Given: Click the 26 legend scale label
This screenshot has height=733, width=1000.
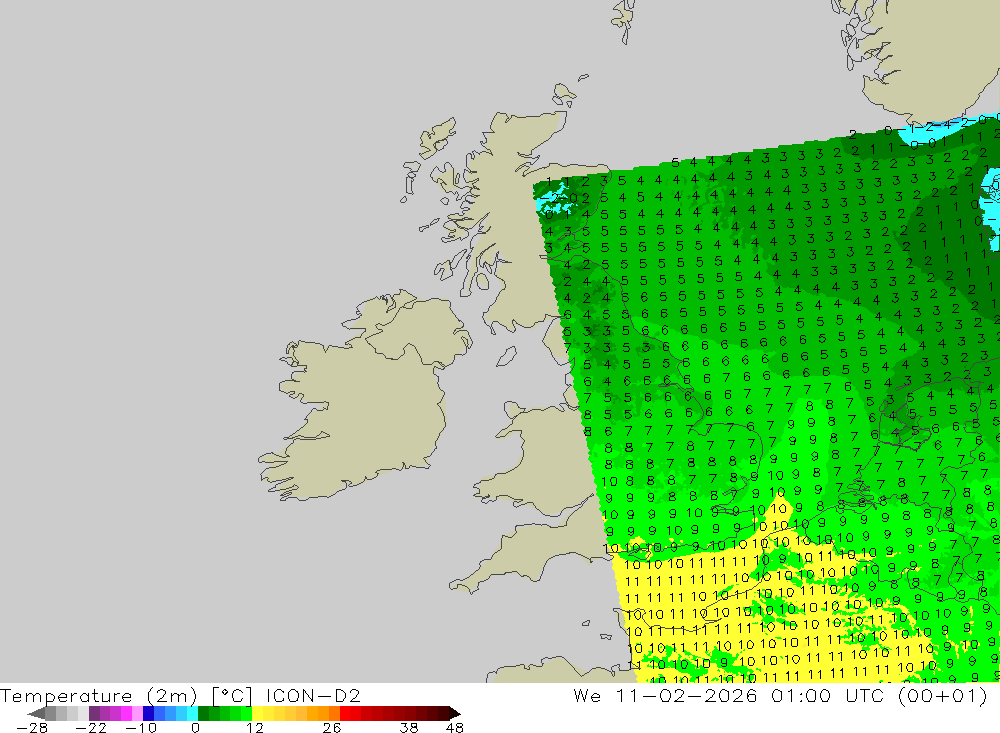Looking at the screenshot, I should click(x=332, y=728).
